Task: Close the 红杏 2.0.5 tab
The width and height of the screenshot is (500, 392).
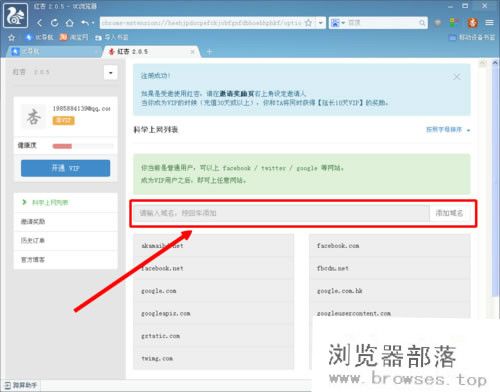Action: click(x=192, y=52)
